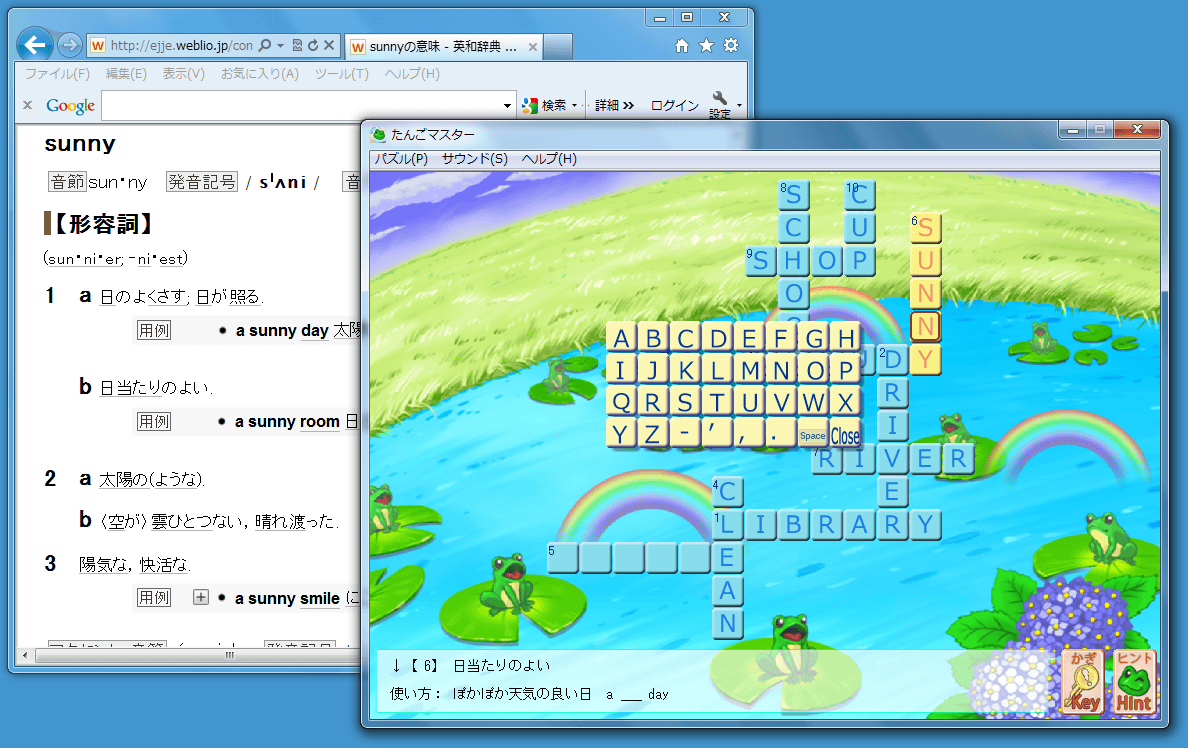This screenshot has width=1188, height=748.
Task: Choose letter S on letter picker
Action: pyautogui.click(x=685, y=402)
